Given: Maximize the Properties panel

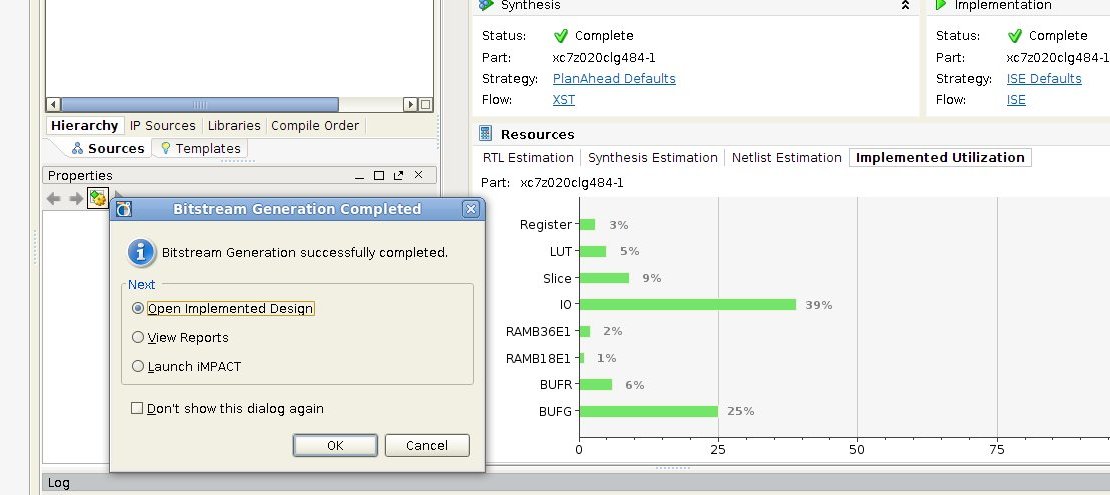Looking at the screenshot, I should click(380, 176).
